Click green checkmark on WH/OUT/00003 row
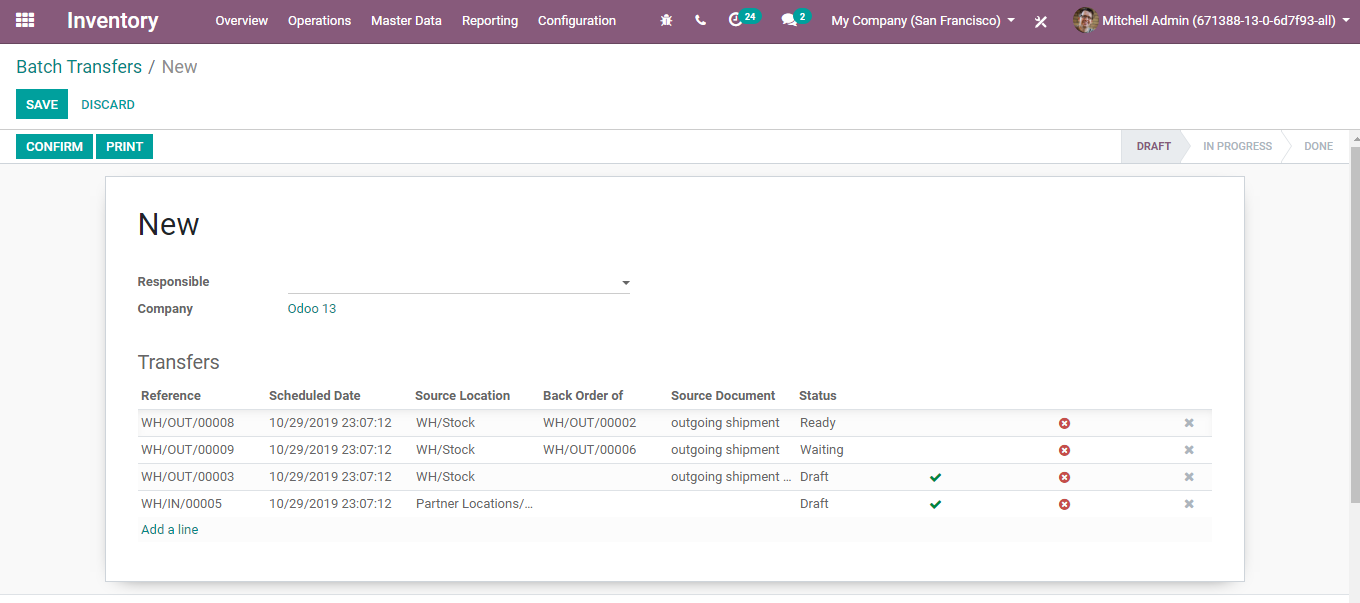1360x603 pixels. 935,477
